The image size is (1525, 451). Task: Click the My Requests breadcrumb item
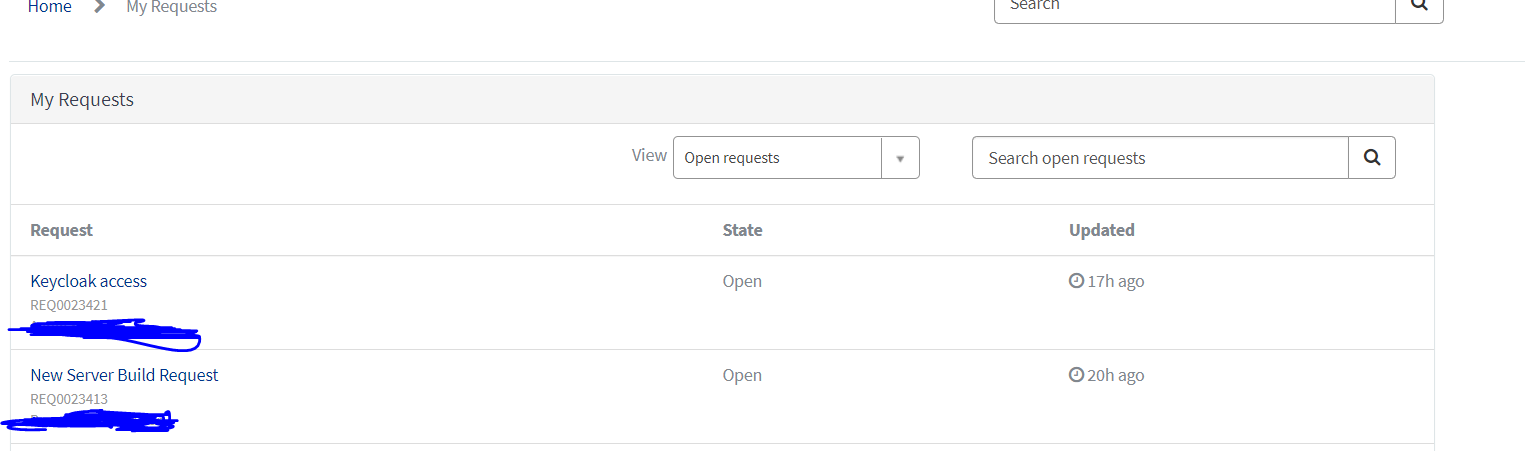[171, 7]
